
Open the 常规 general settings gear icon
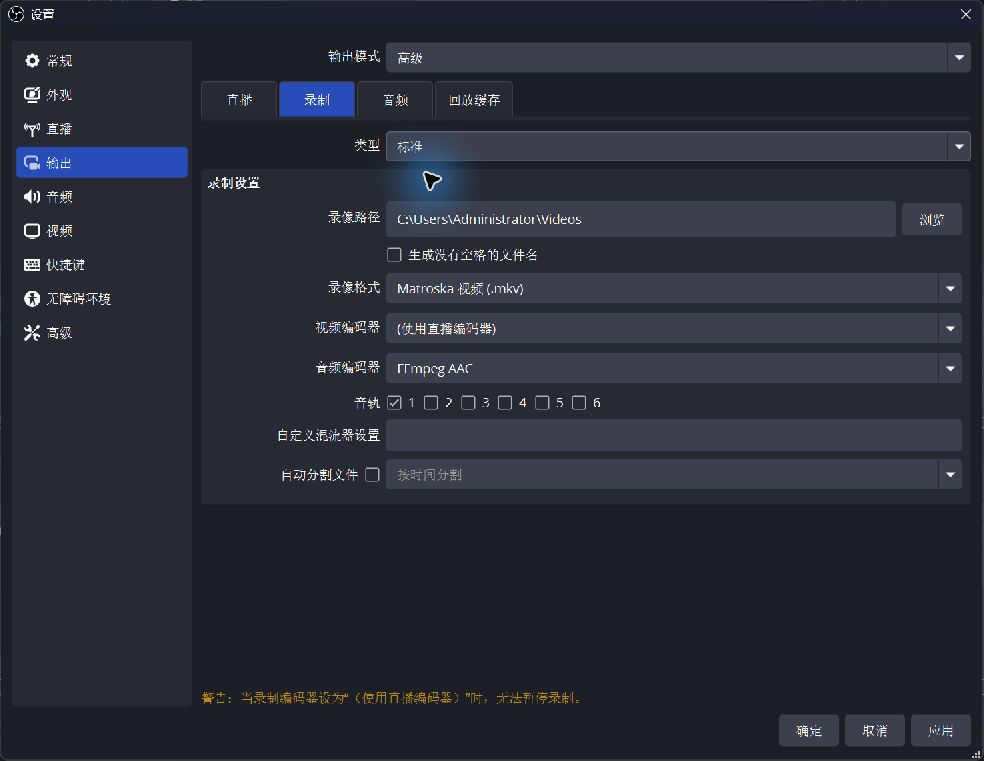coord(32,60)
